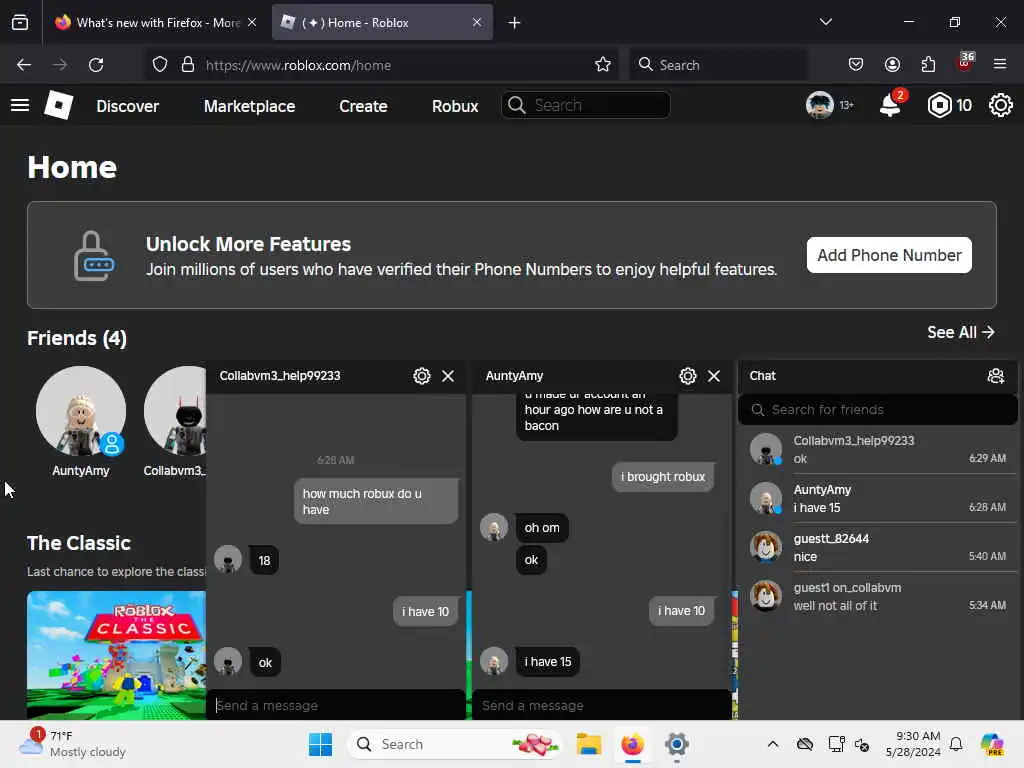Open the Firefox View icon
This screenshot has height=768, width=1024.
coord(20,23)
